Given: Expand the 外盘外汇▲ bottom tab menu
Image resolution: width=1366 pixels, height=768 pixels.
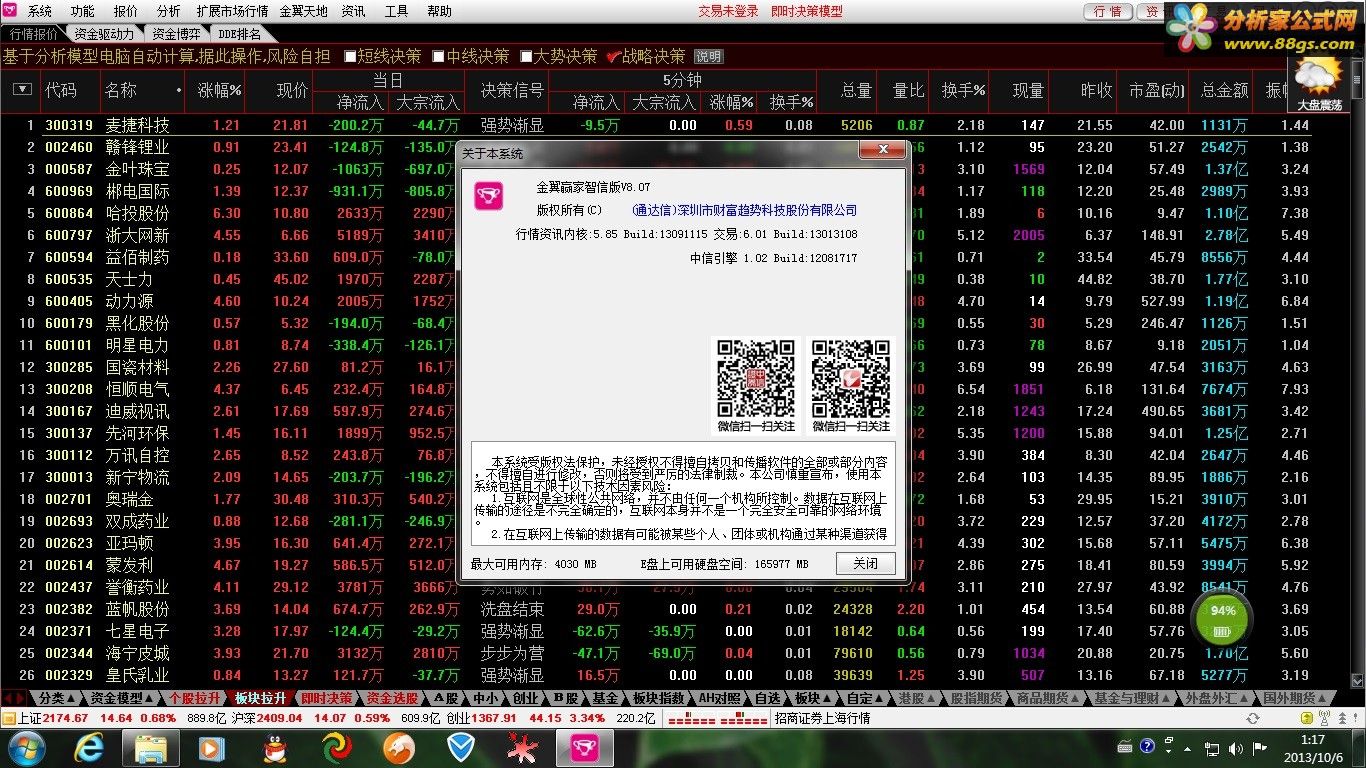Looking at the screenshot, I should 1217,698.
